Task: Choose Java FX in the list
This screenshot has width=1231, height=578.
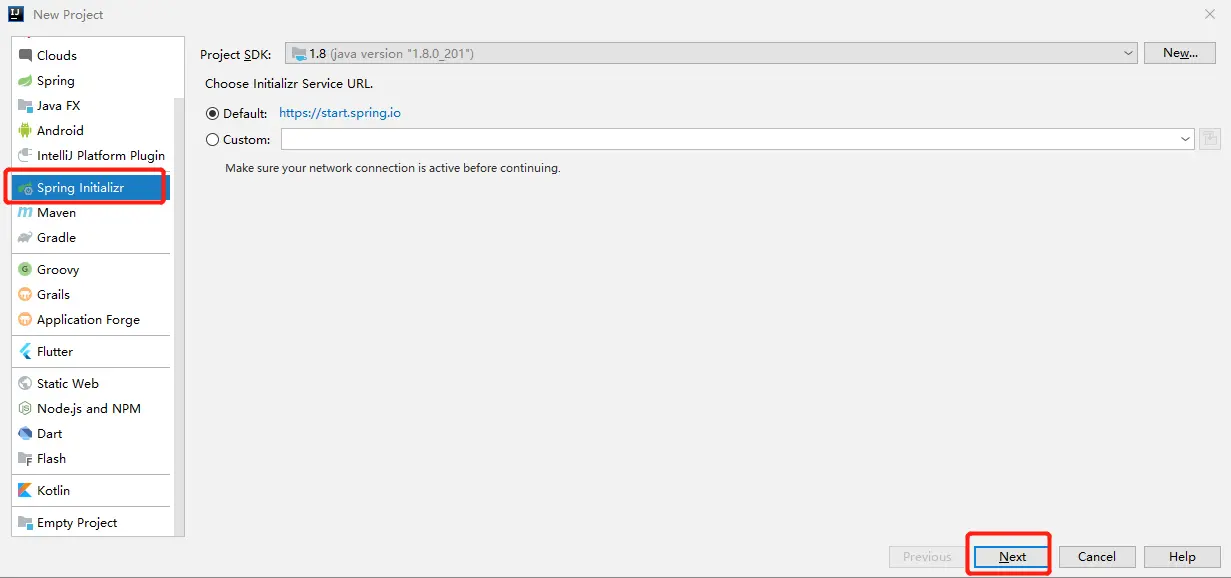Action: [x=91, y=105]
